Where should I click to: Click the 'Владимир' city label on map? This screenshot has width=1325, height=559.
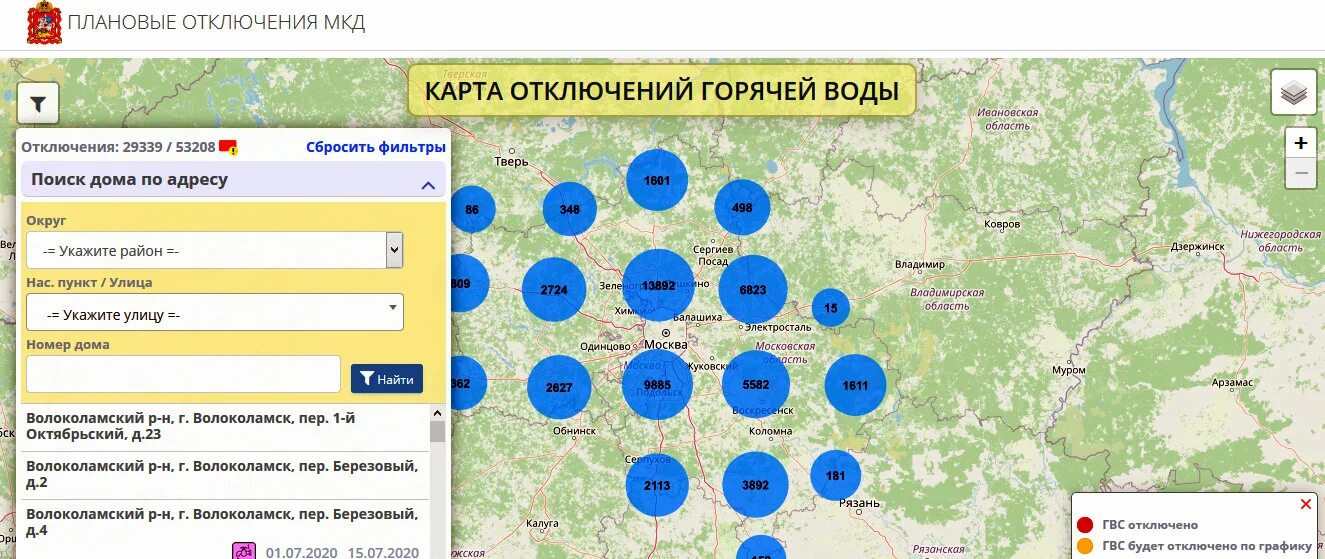tap(920, 264)
